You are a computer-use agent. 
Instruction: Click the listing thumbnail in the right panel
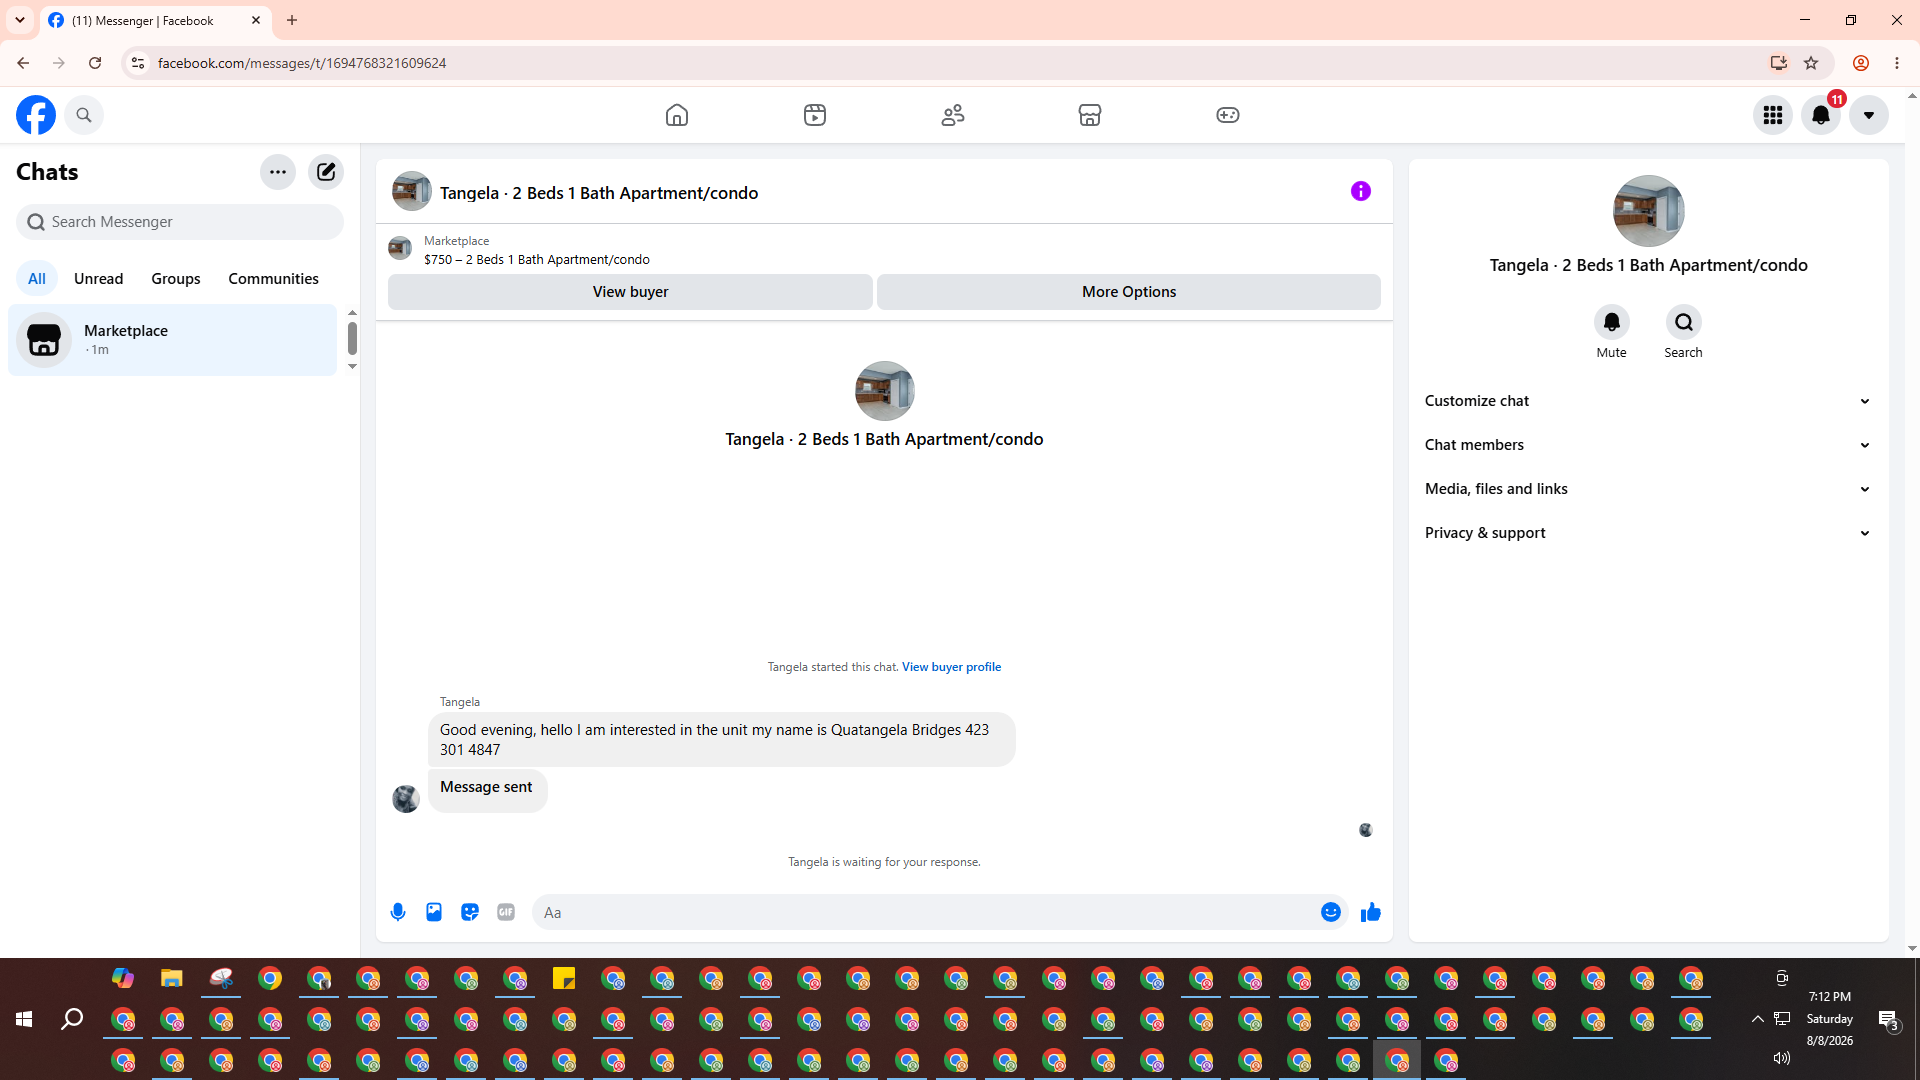click(x=1649, y=211)
